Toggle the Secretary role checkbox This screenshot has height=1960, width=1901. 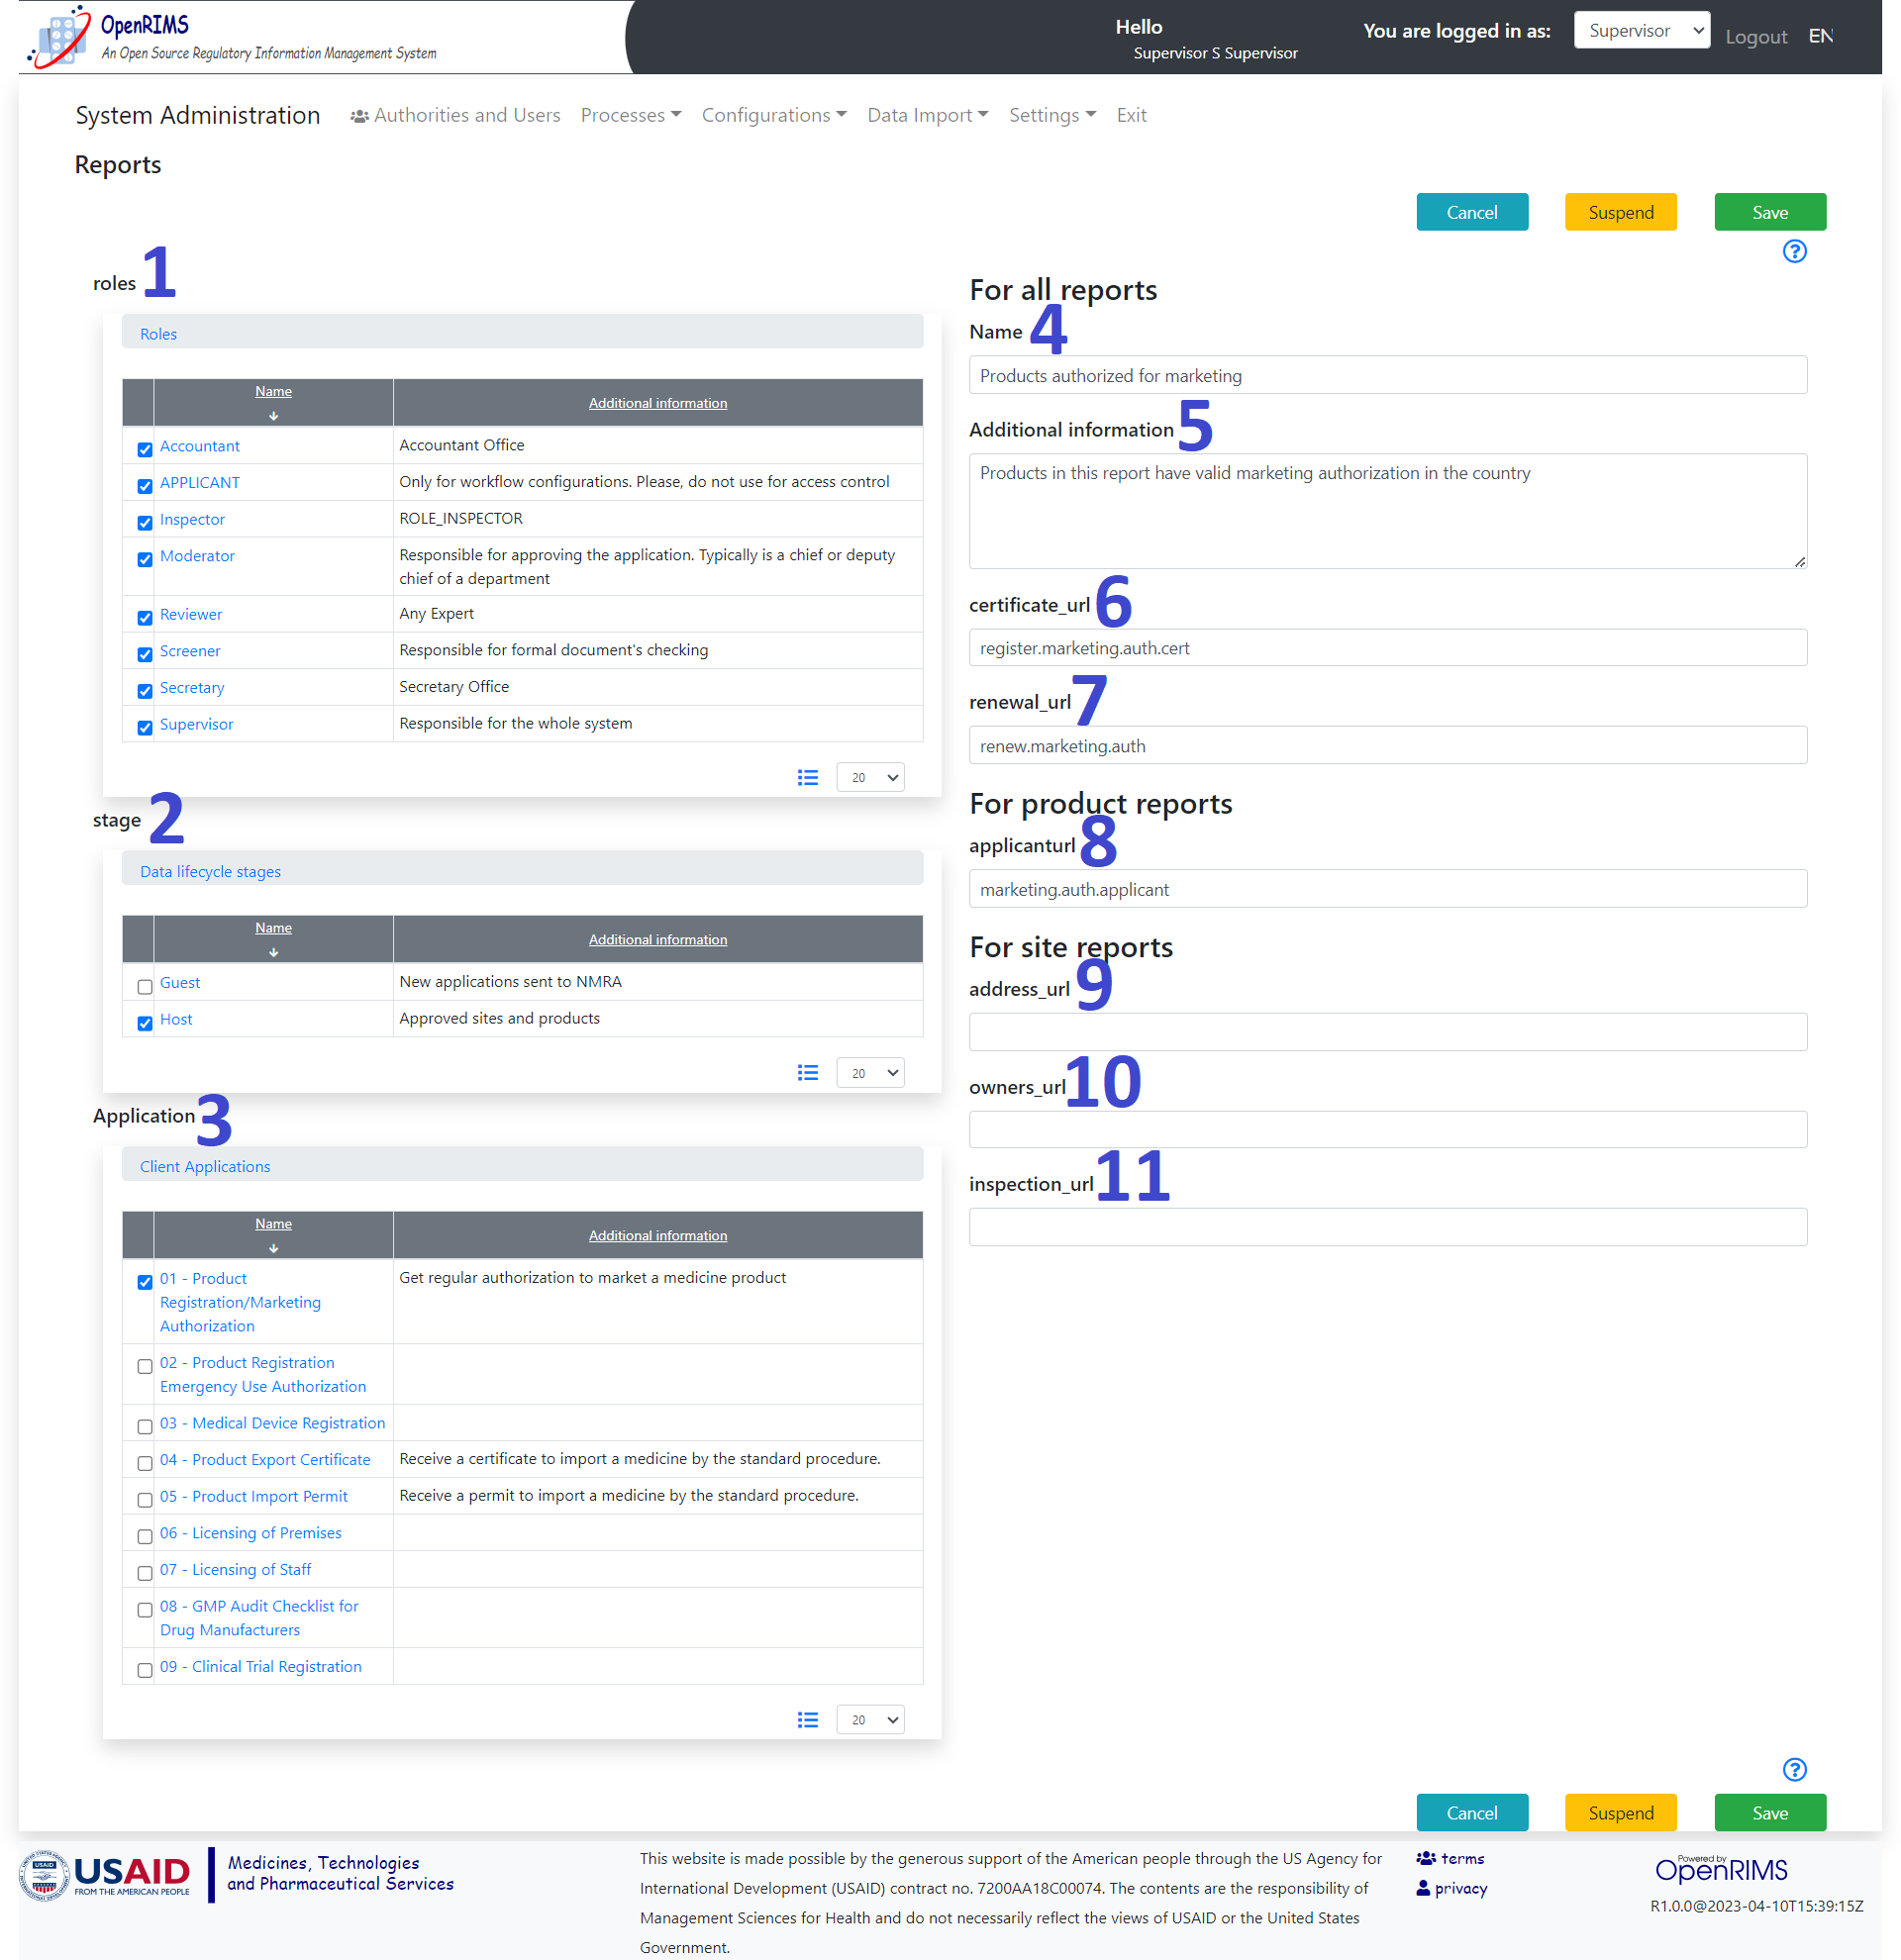coord(145,691)
